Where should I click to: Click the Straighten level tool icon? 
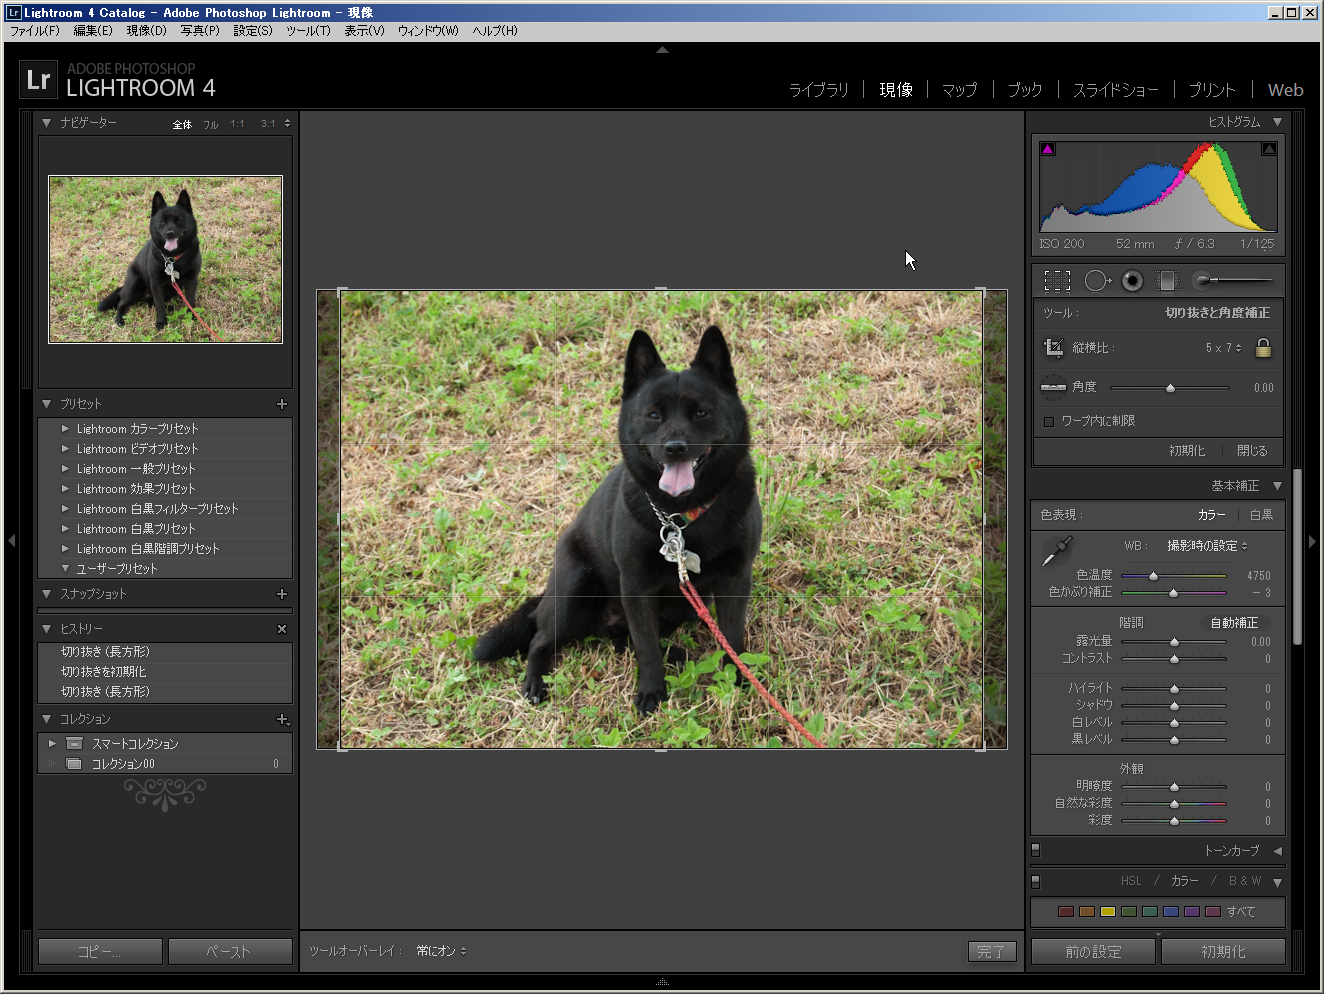pos(1053,387)
